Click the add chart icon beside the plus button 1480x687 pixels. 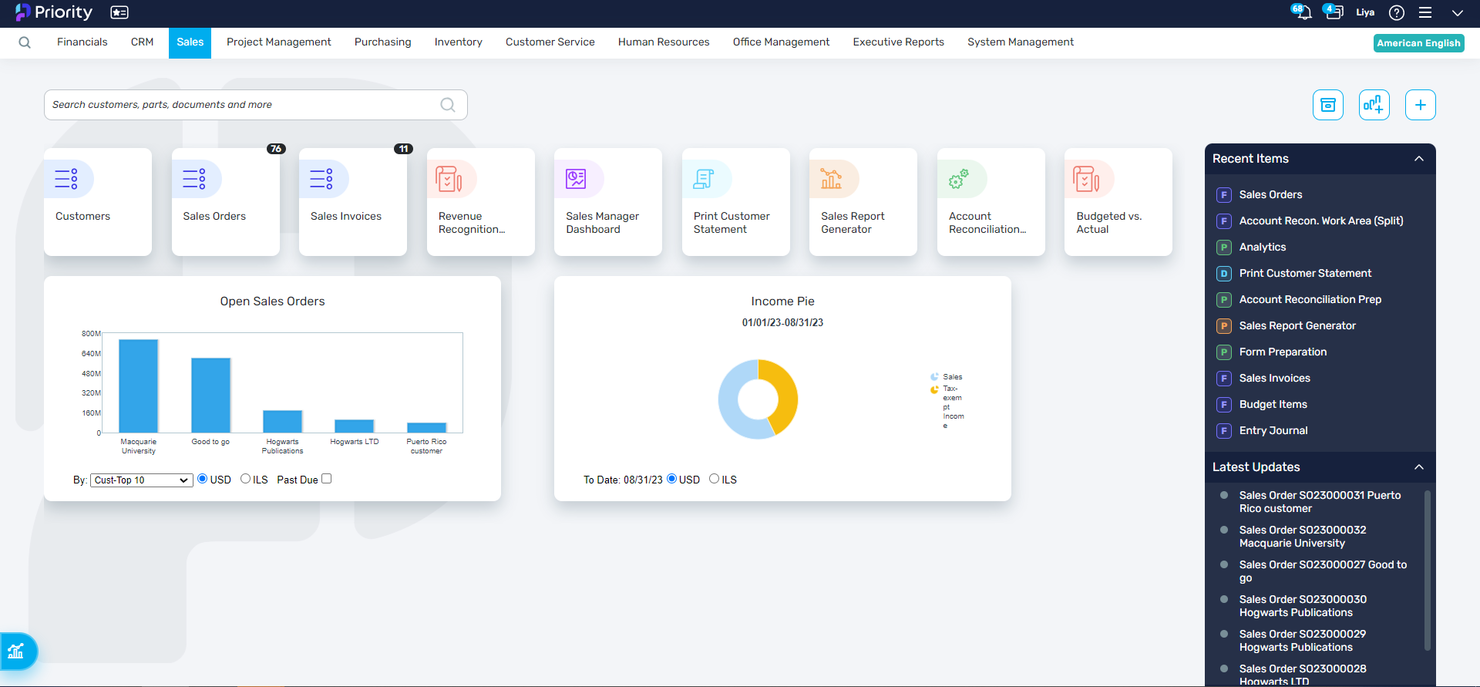tap(1374, 104)
